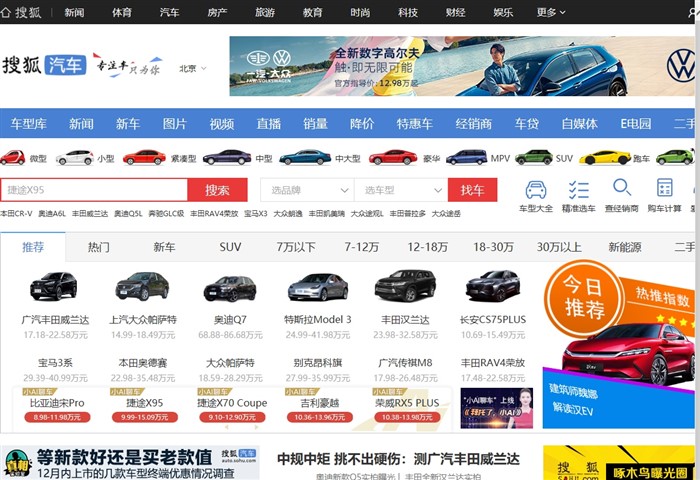700x480 pixels.
Task: Click the red 搜索 button
Action: [217, 190]
